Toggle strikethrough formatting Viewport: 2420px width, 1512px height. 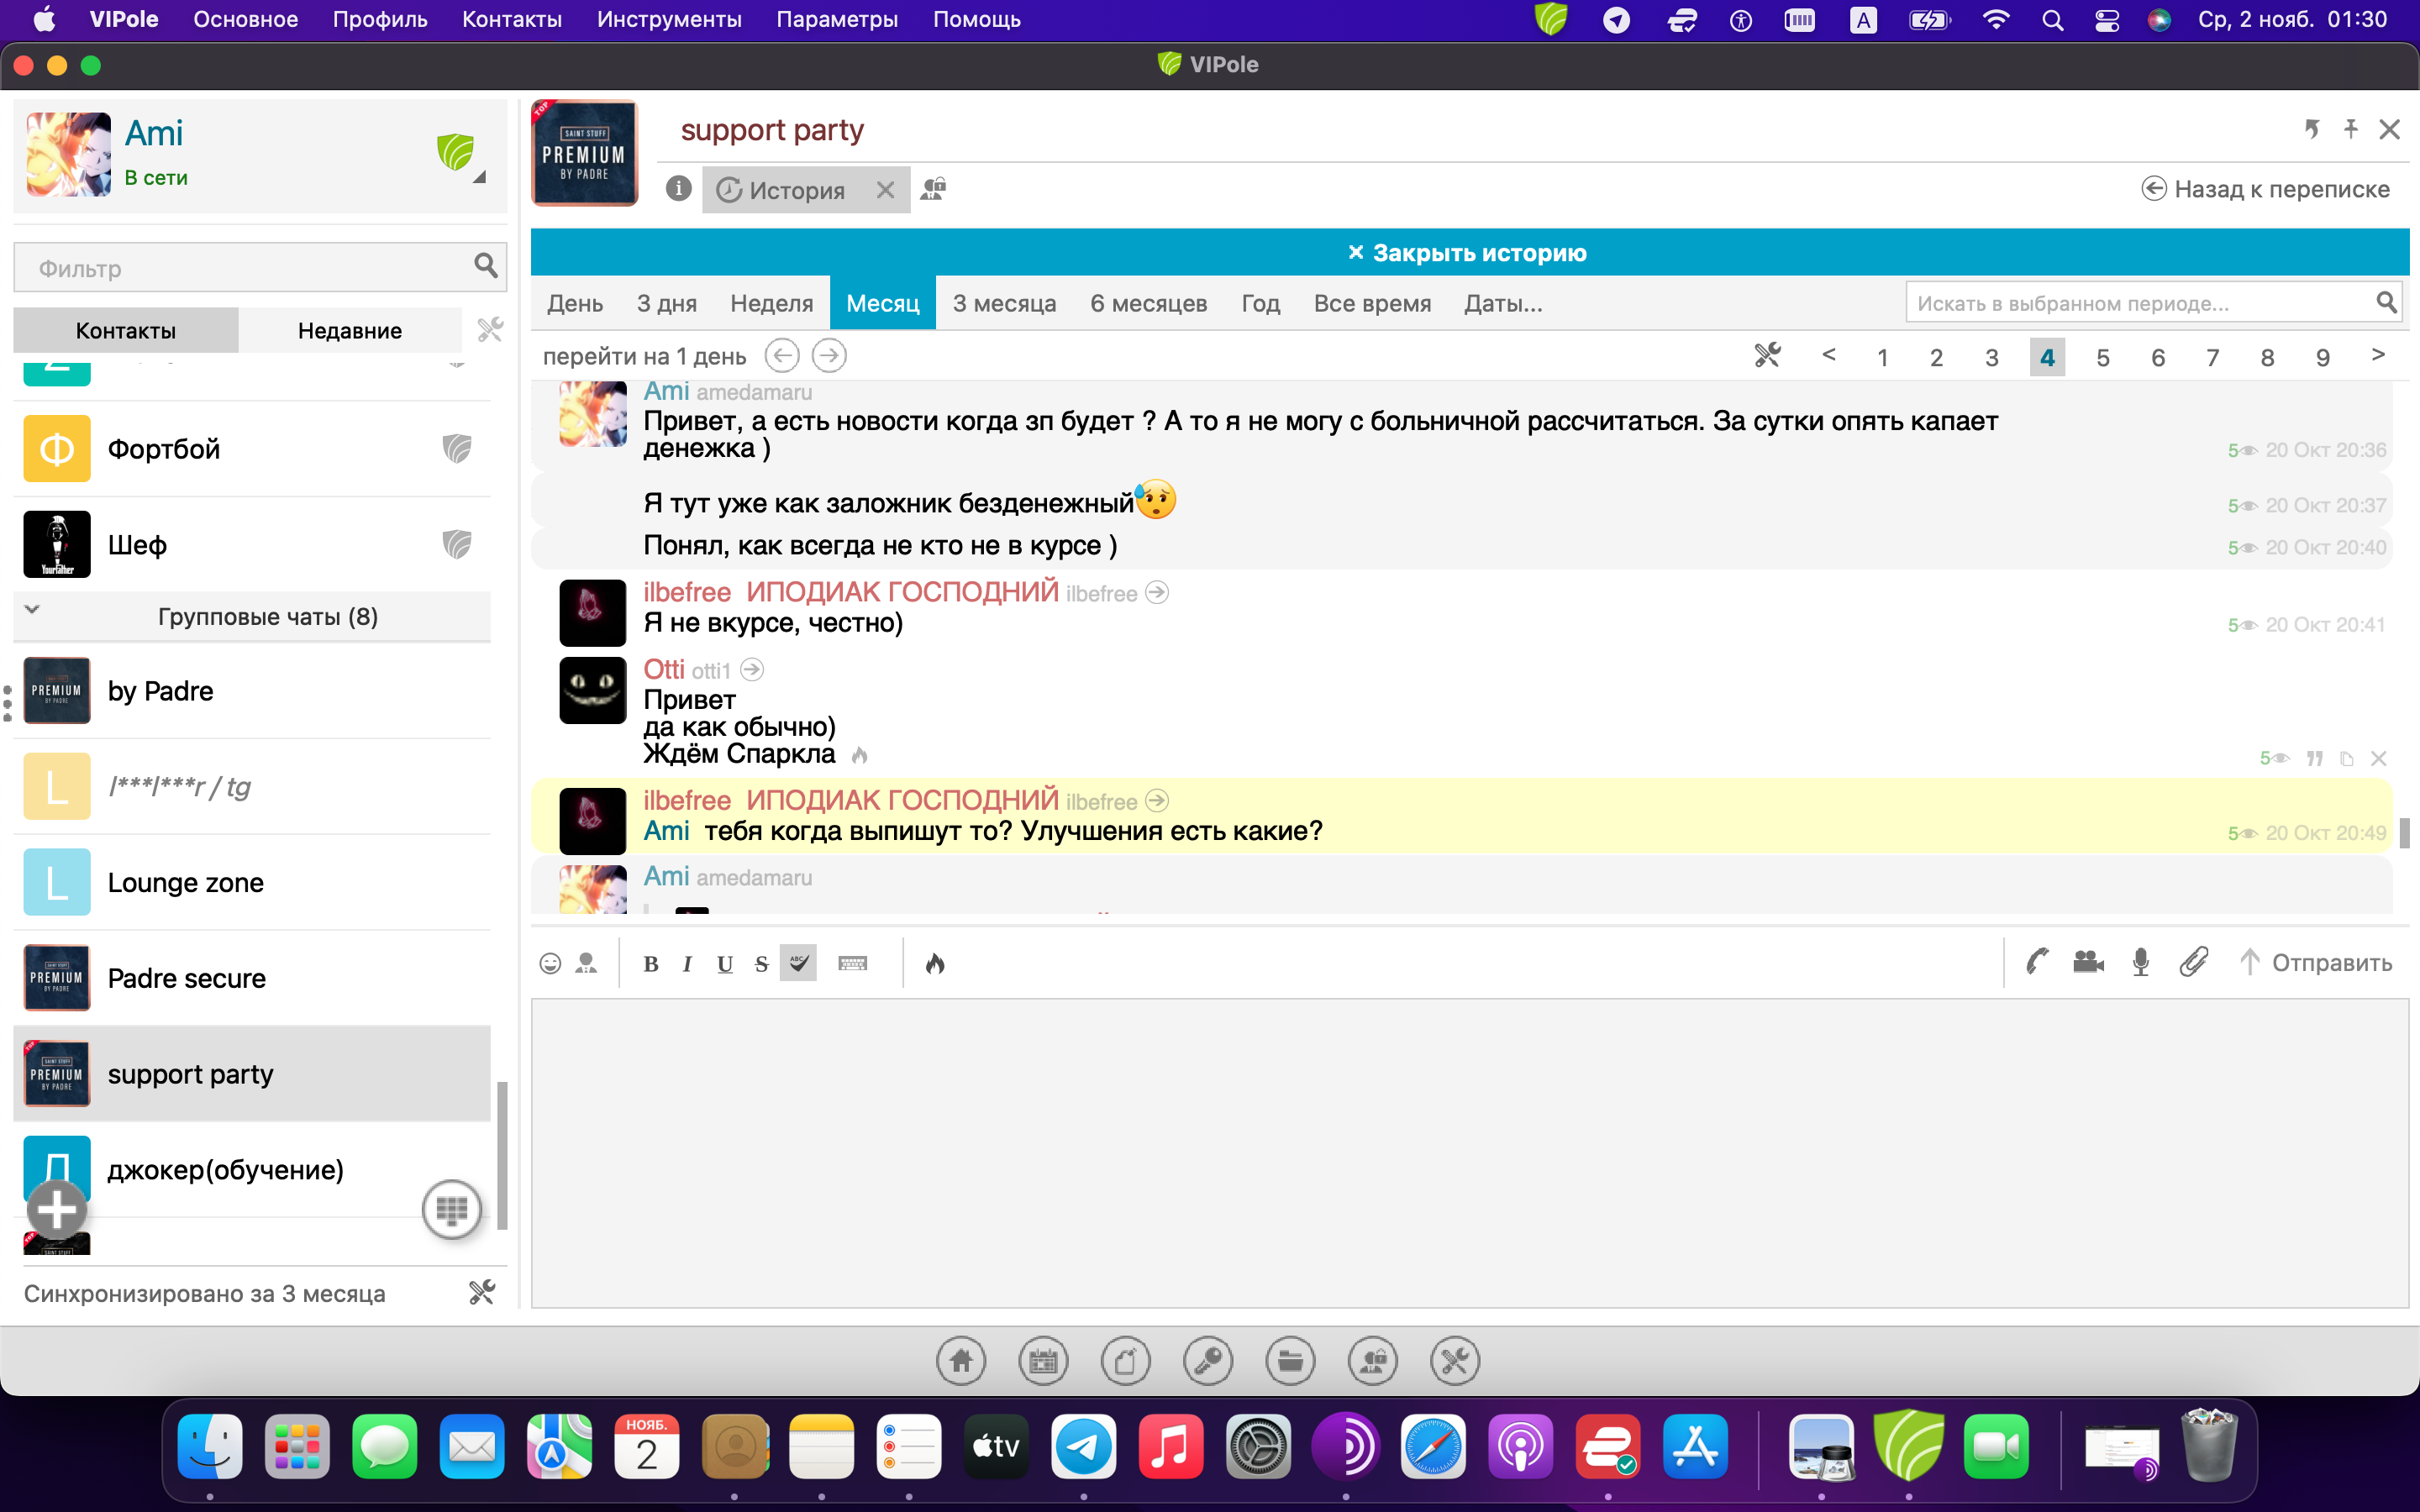pyautogui.click(x=761, y=964)
